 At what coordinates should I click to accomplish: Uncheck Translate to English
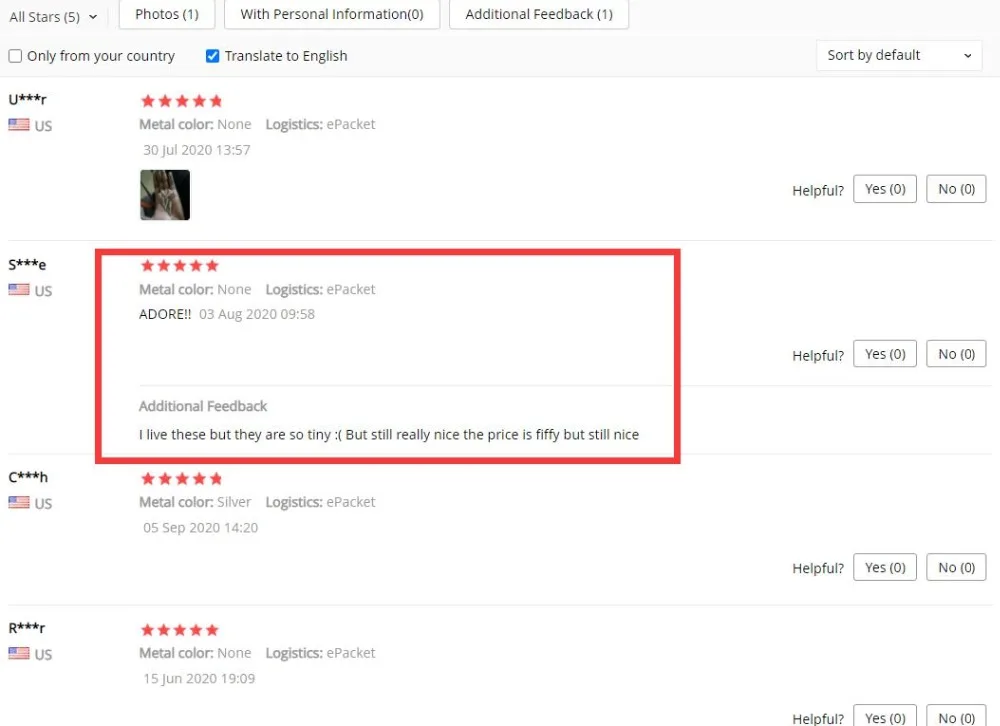pos(212,56)
